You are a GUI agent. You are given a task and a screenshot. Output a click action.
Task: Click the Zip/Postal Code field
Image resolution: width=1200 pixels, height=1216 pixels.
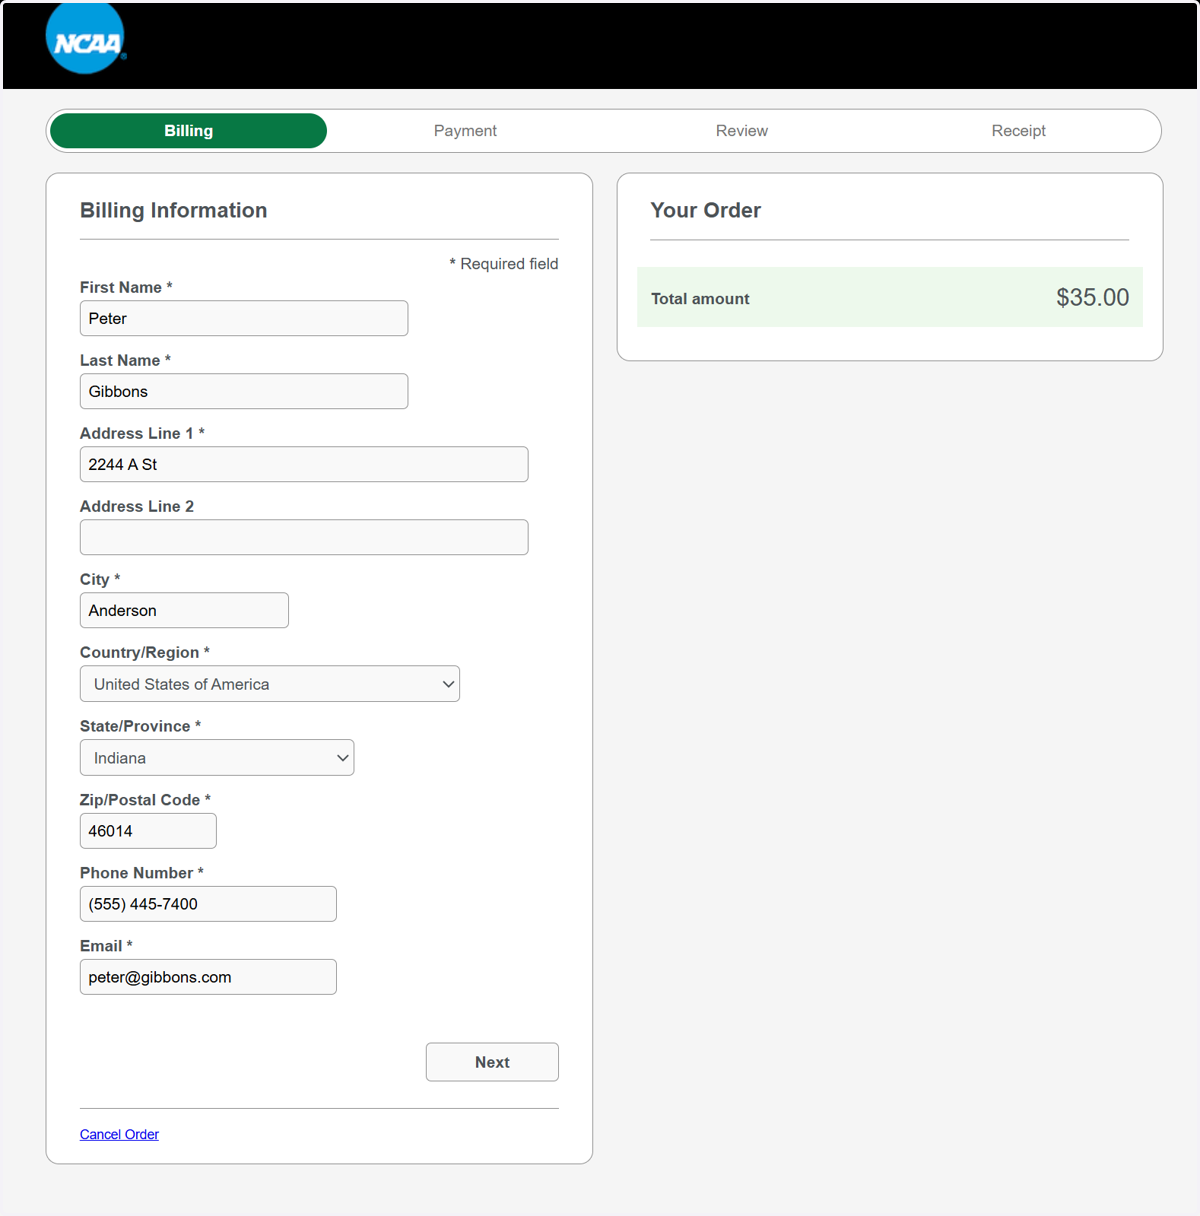(x=148, y=831)
